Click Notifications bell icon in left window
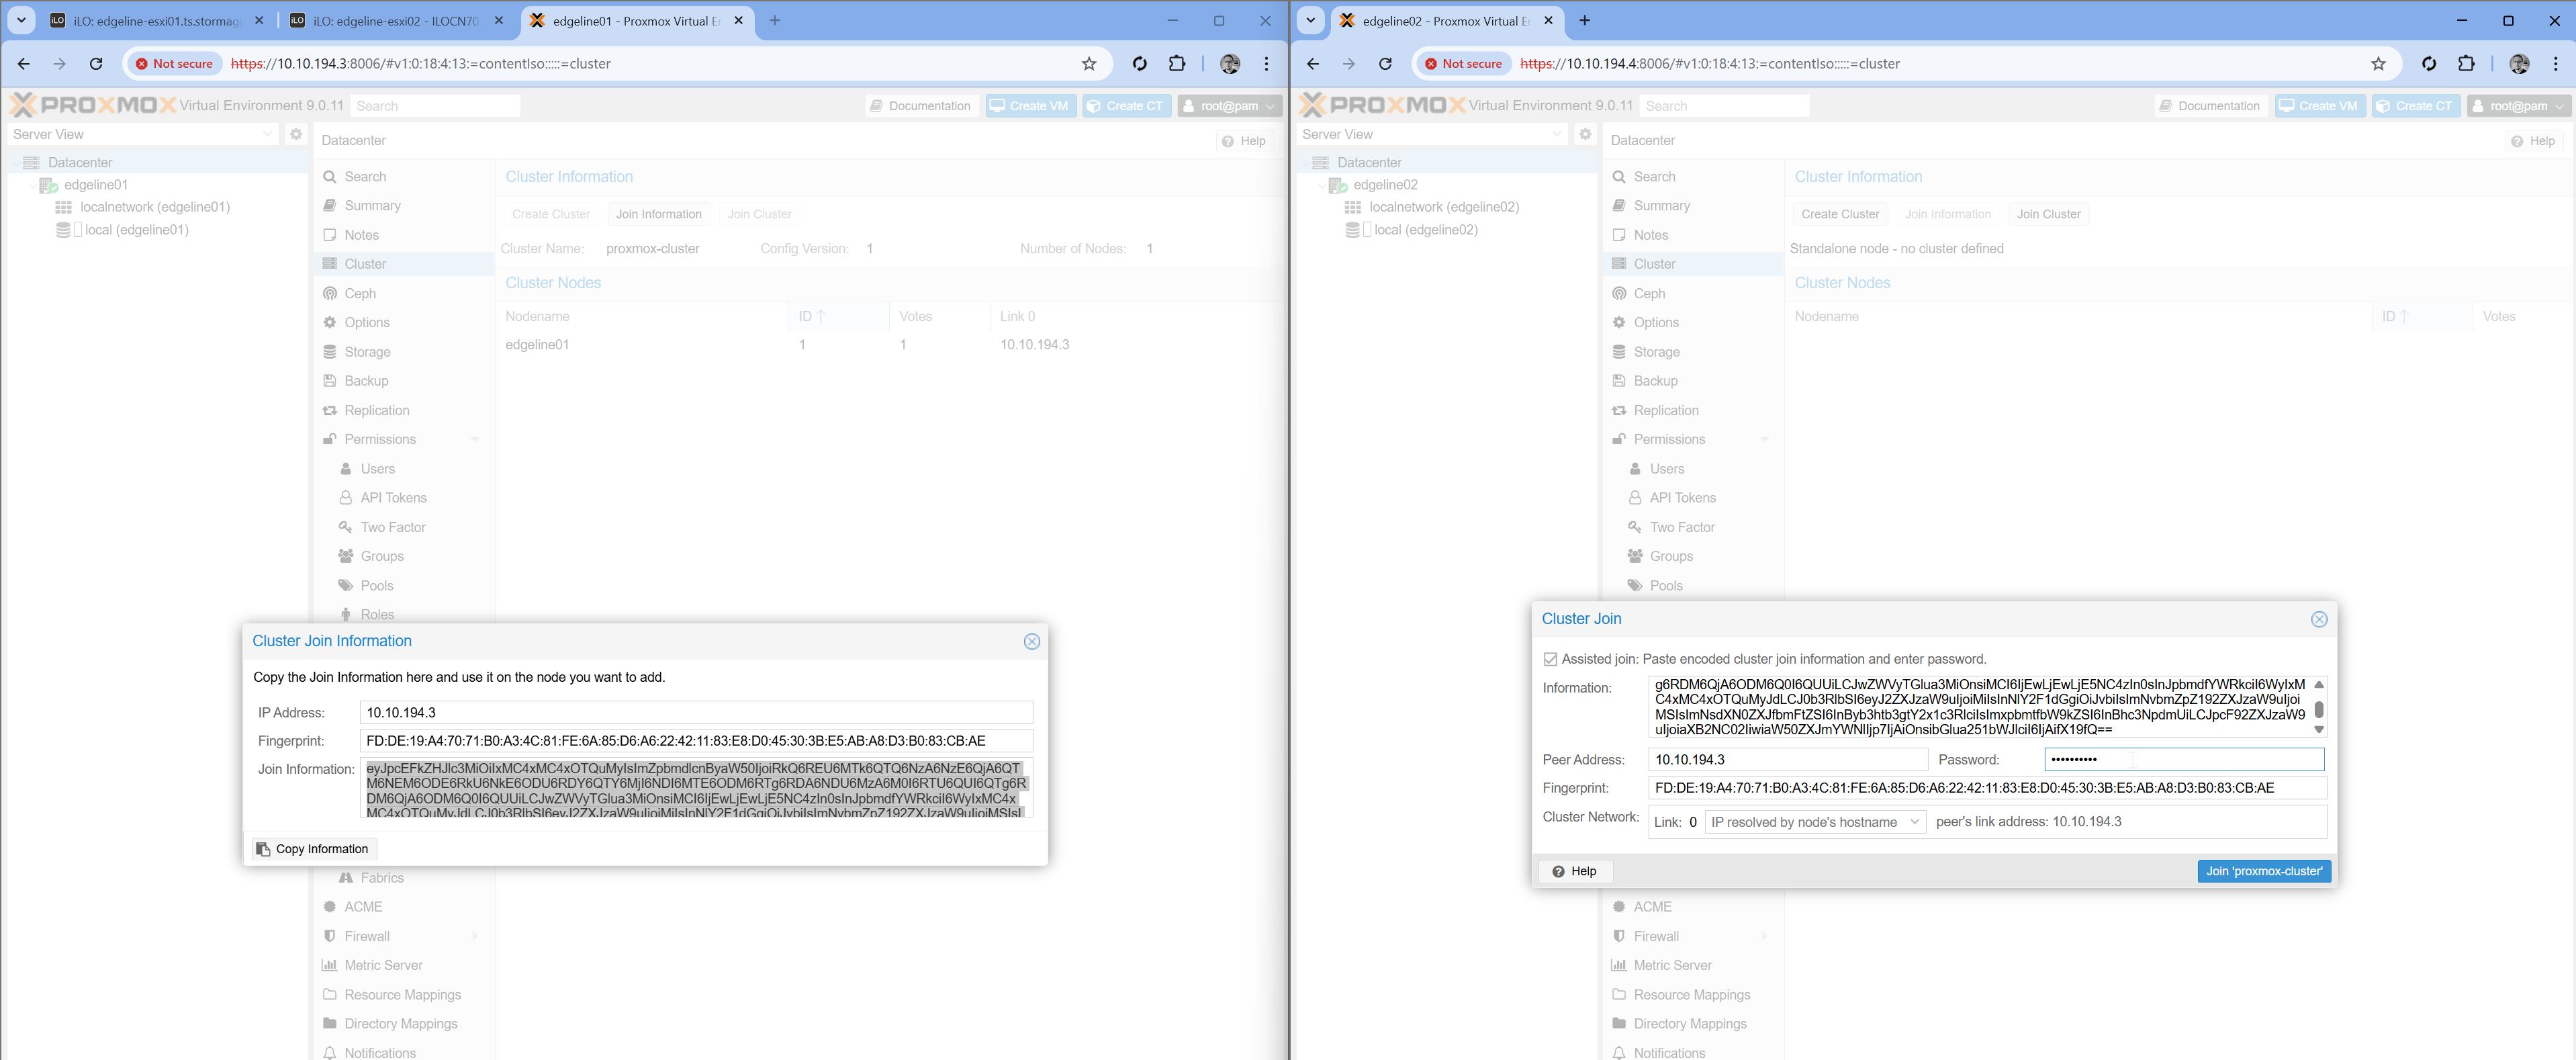This screenshot has width=2576, height=1060. click(330, 1053)
